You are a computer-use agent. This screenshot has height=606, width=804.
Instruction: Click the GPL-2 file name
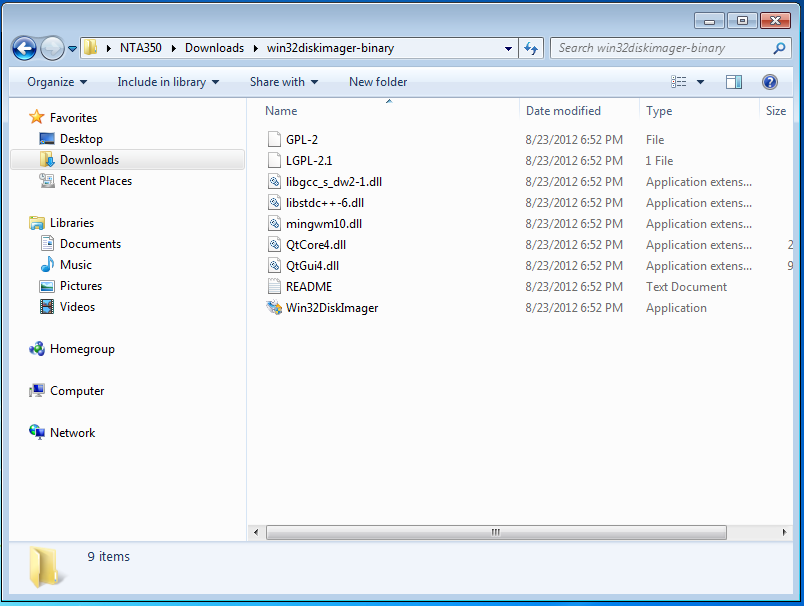pos(302,139)
